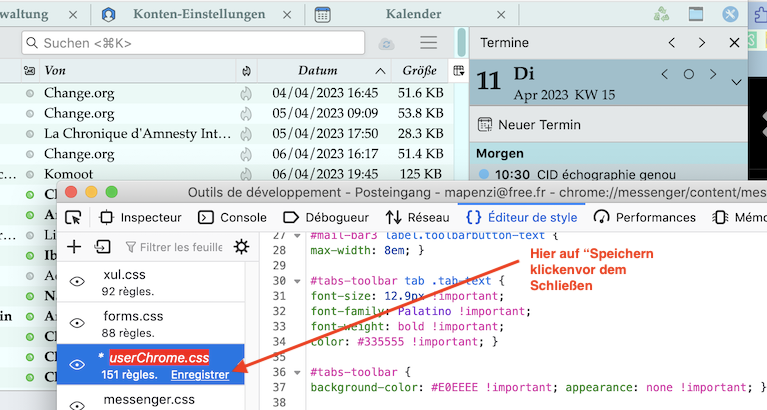Screen dimensions: 767x410
Task: Close the Termine pane
Action: (734, 43)
